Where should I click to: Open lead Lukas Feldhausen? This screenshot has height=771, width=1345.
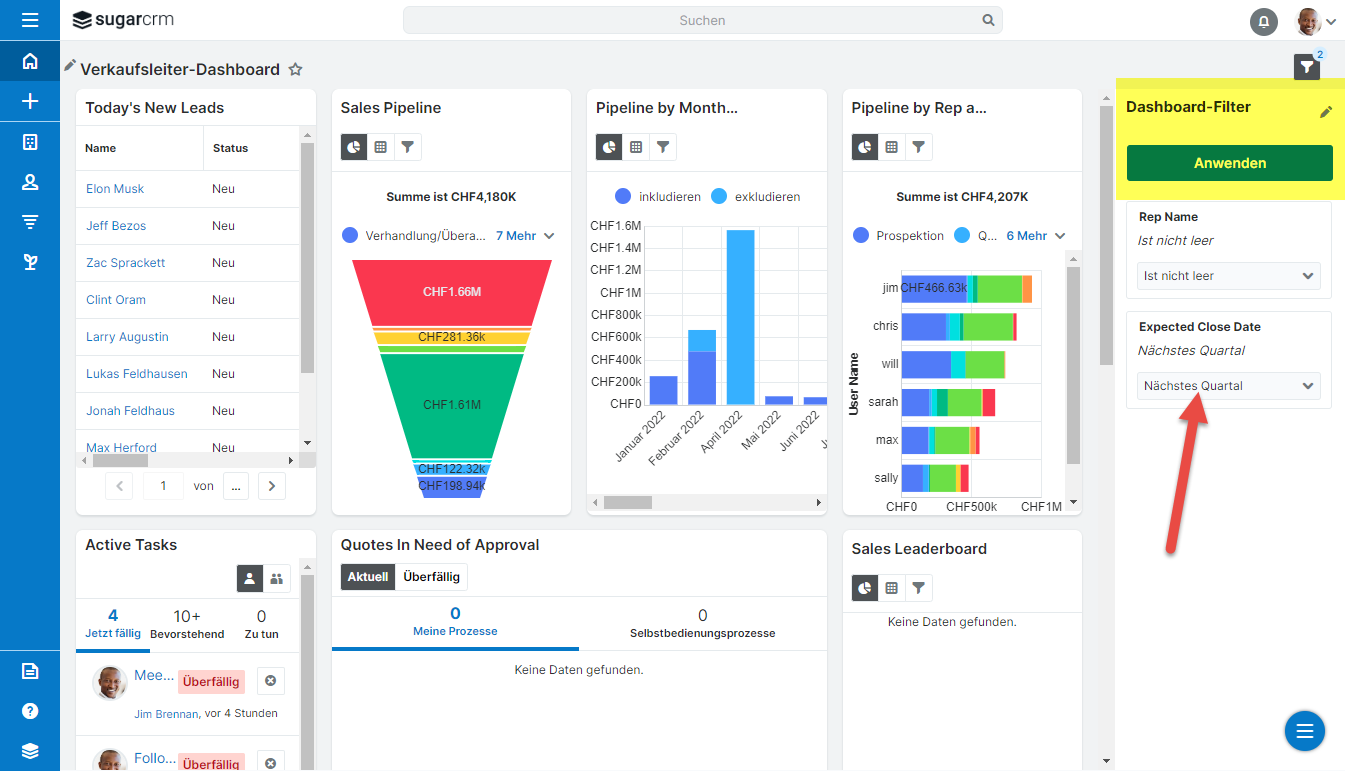(137, 374)
